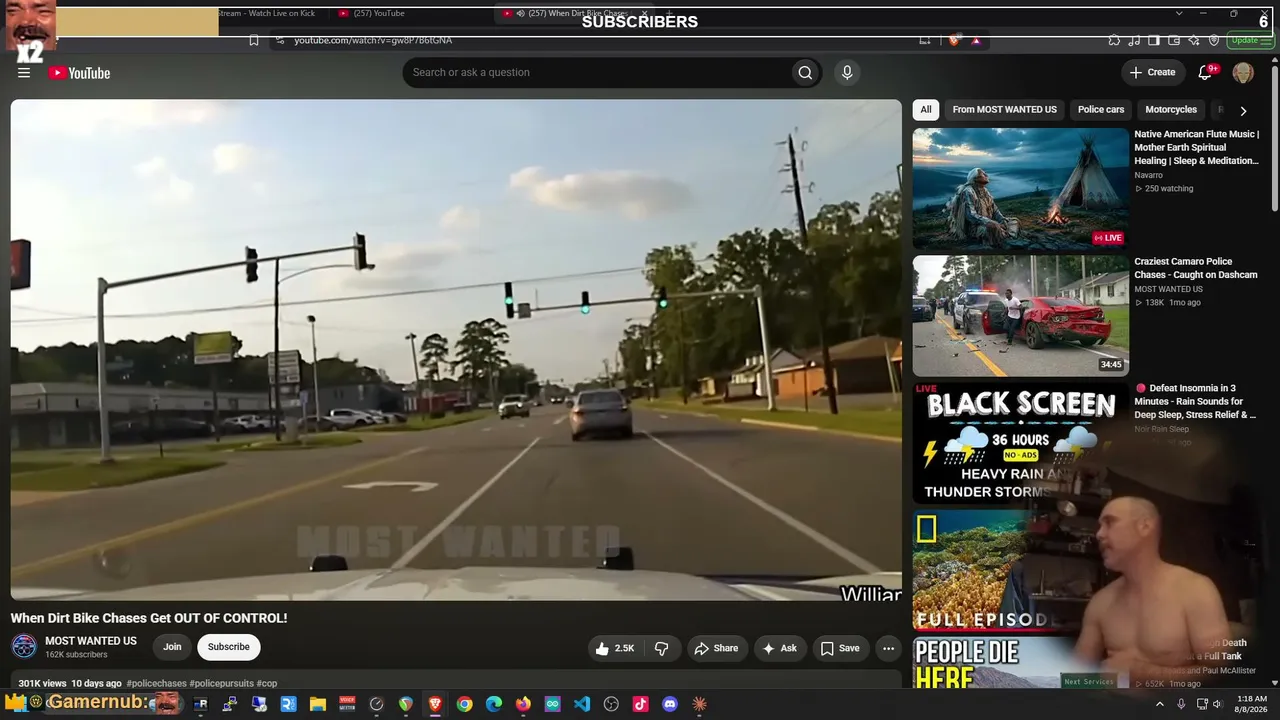Click the main video player
This screenshot has width=1280, height=720.
click(x=456, y=350)
